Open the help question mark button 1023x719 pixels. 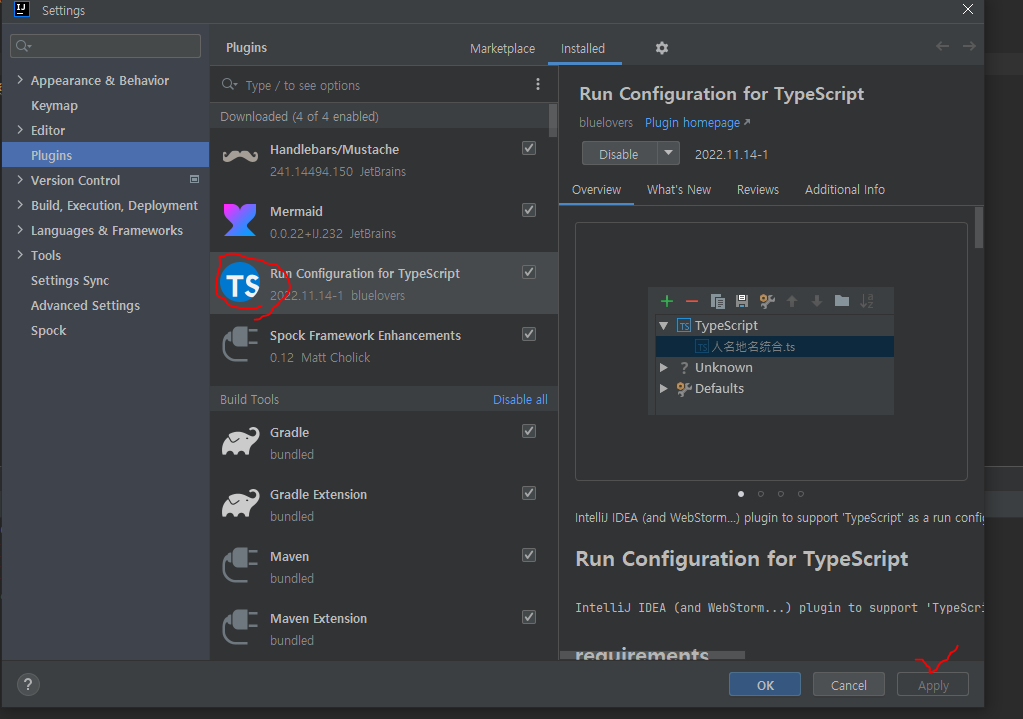[x=28, y=684]
